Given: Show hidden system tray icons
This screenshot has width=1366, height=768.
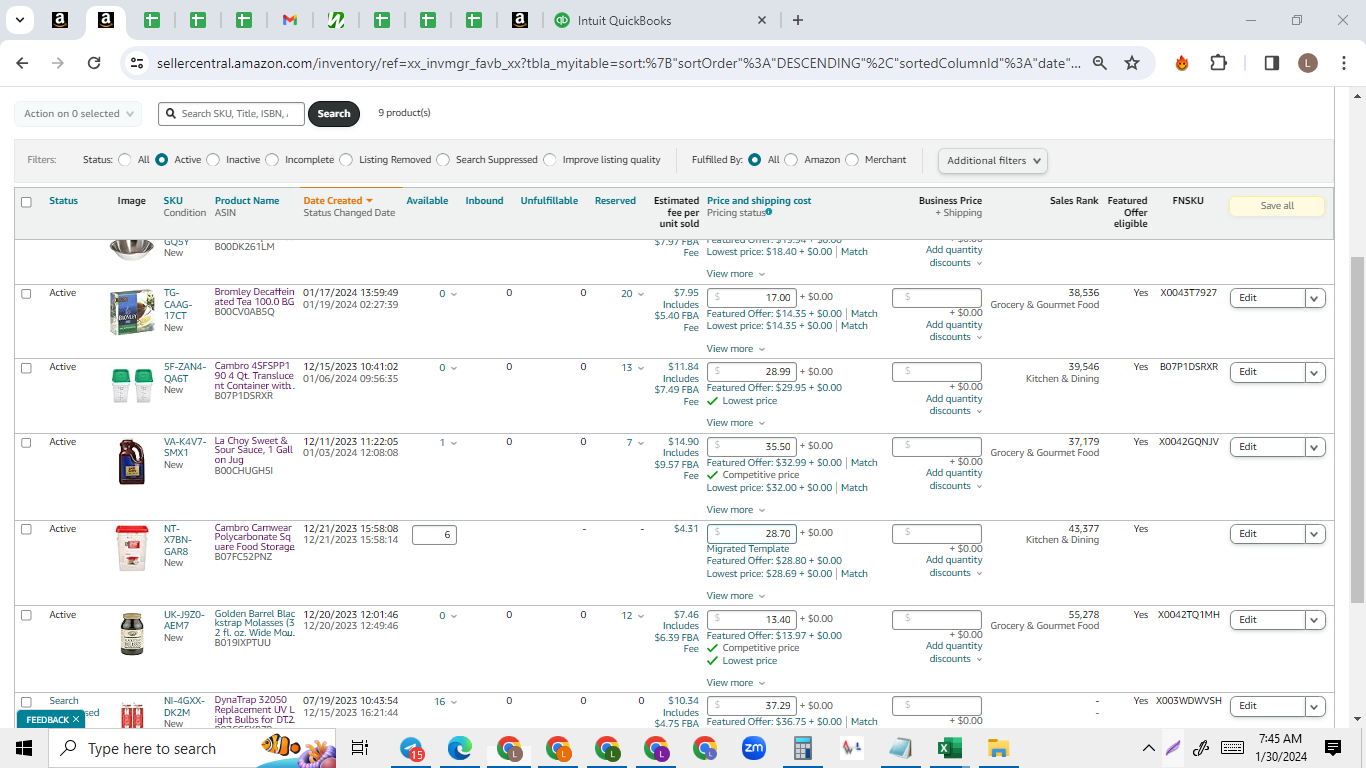Looking at the screenshot, I should pyautogui.click(x=1148, y=748).
